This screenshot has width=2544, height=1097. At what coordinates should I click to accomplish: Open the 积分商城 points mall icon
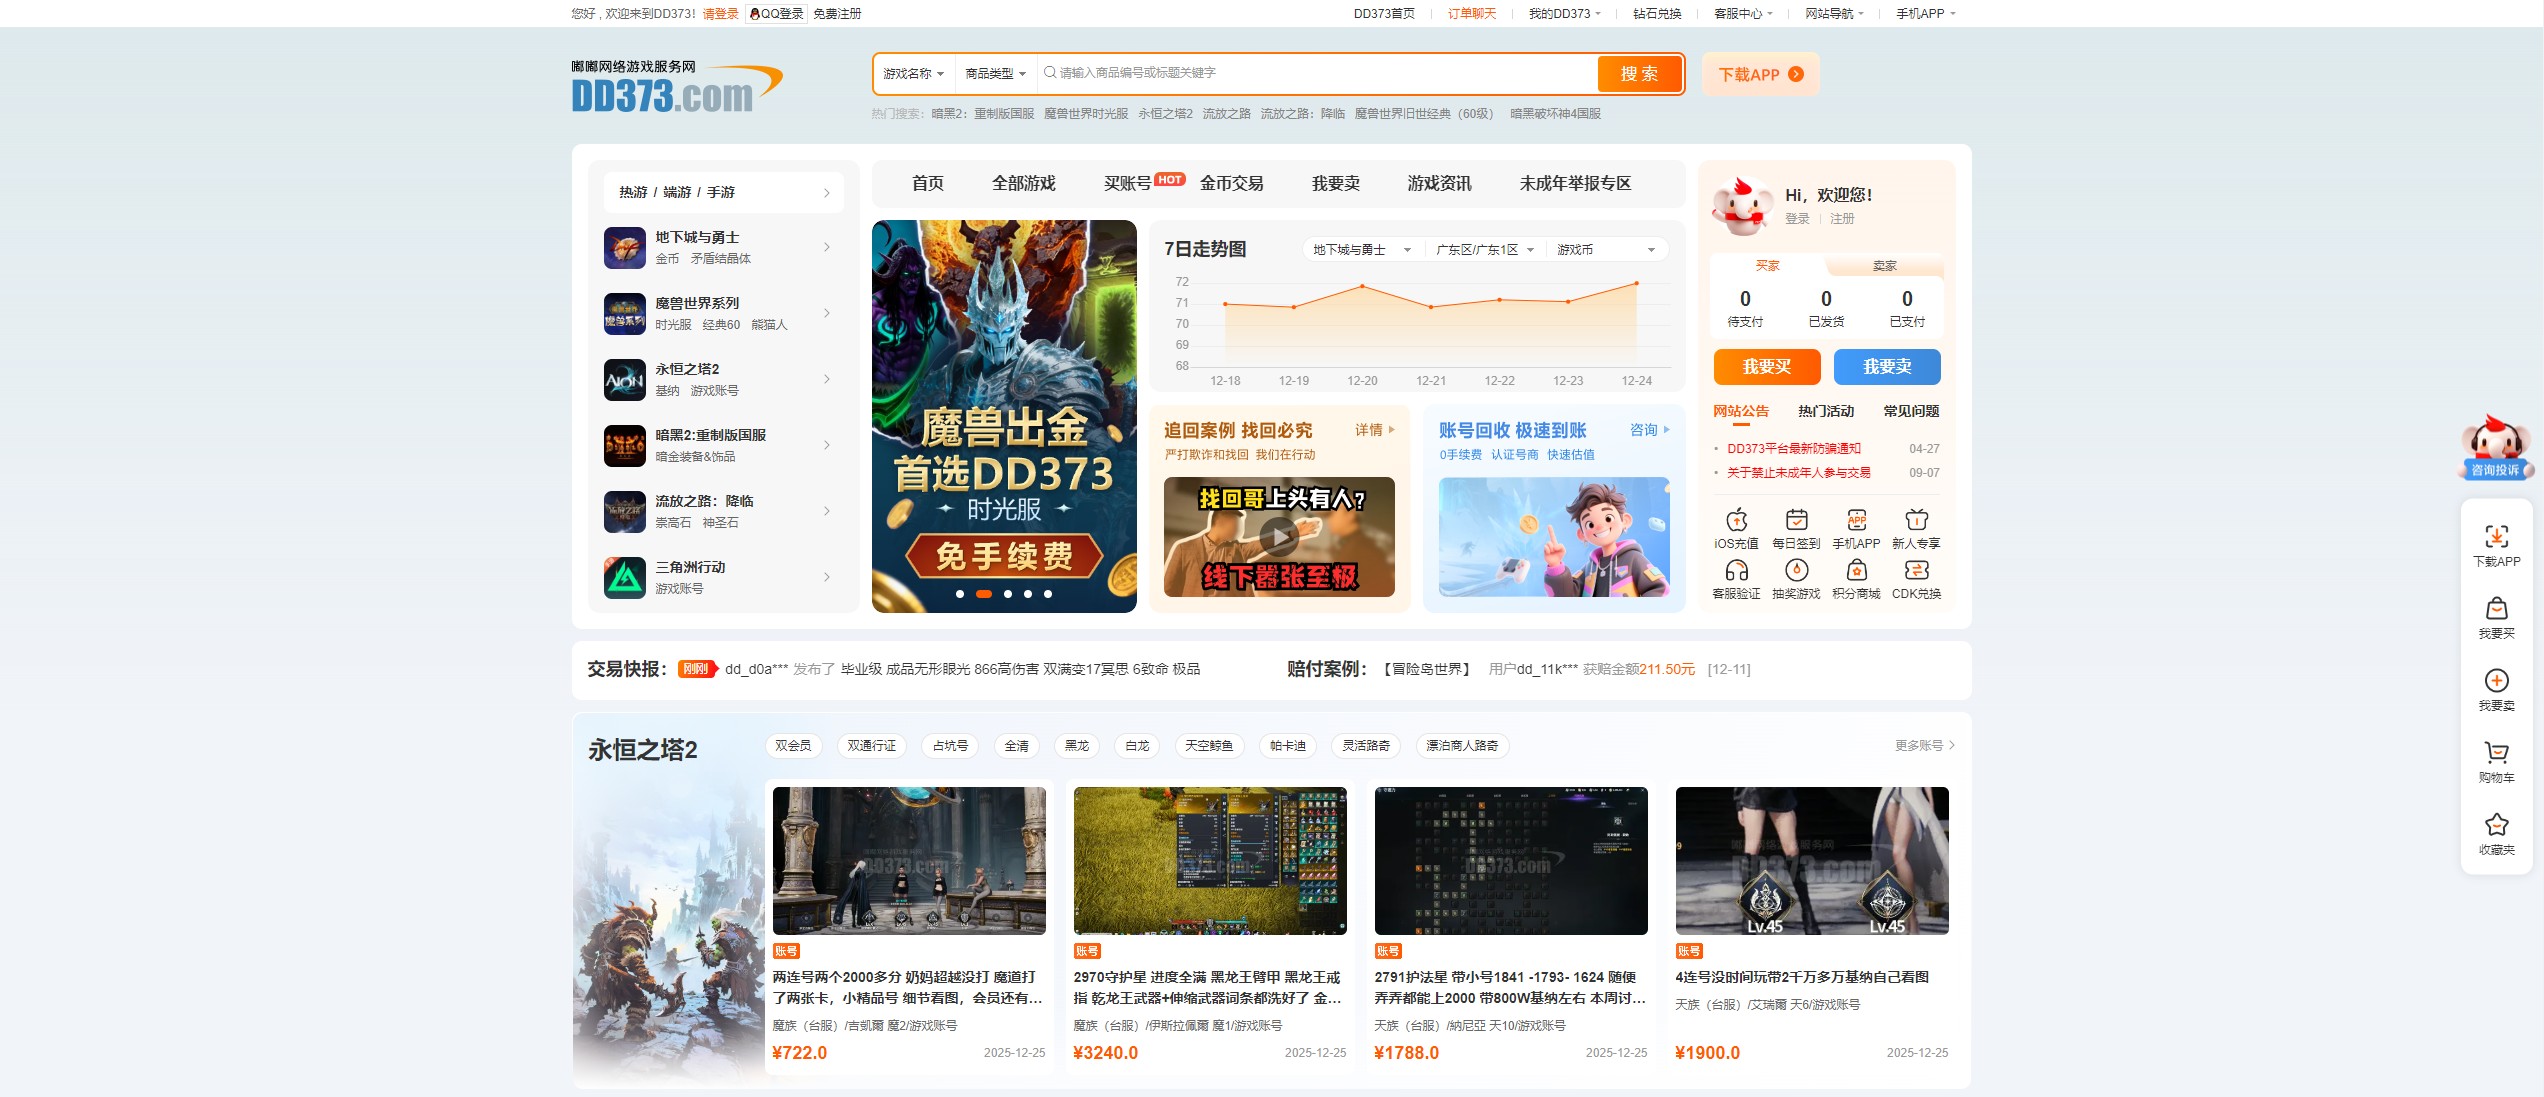[x=1856, y=578]
